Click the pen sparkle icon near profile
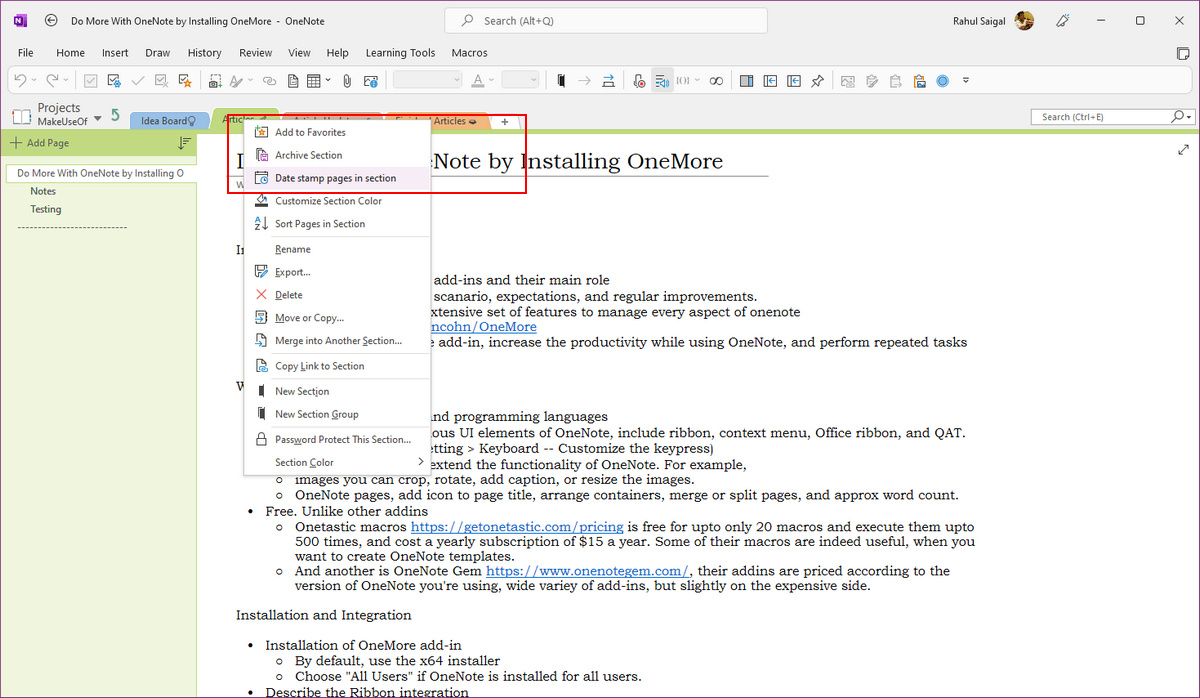This screenshot has width=1200, height=698. tap(1064, 21)
